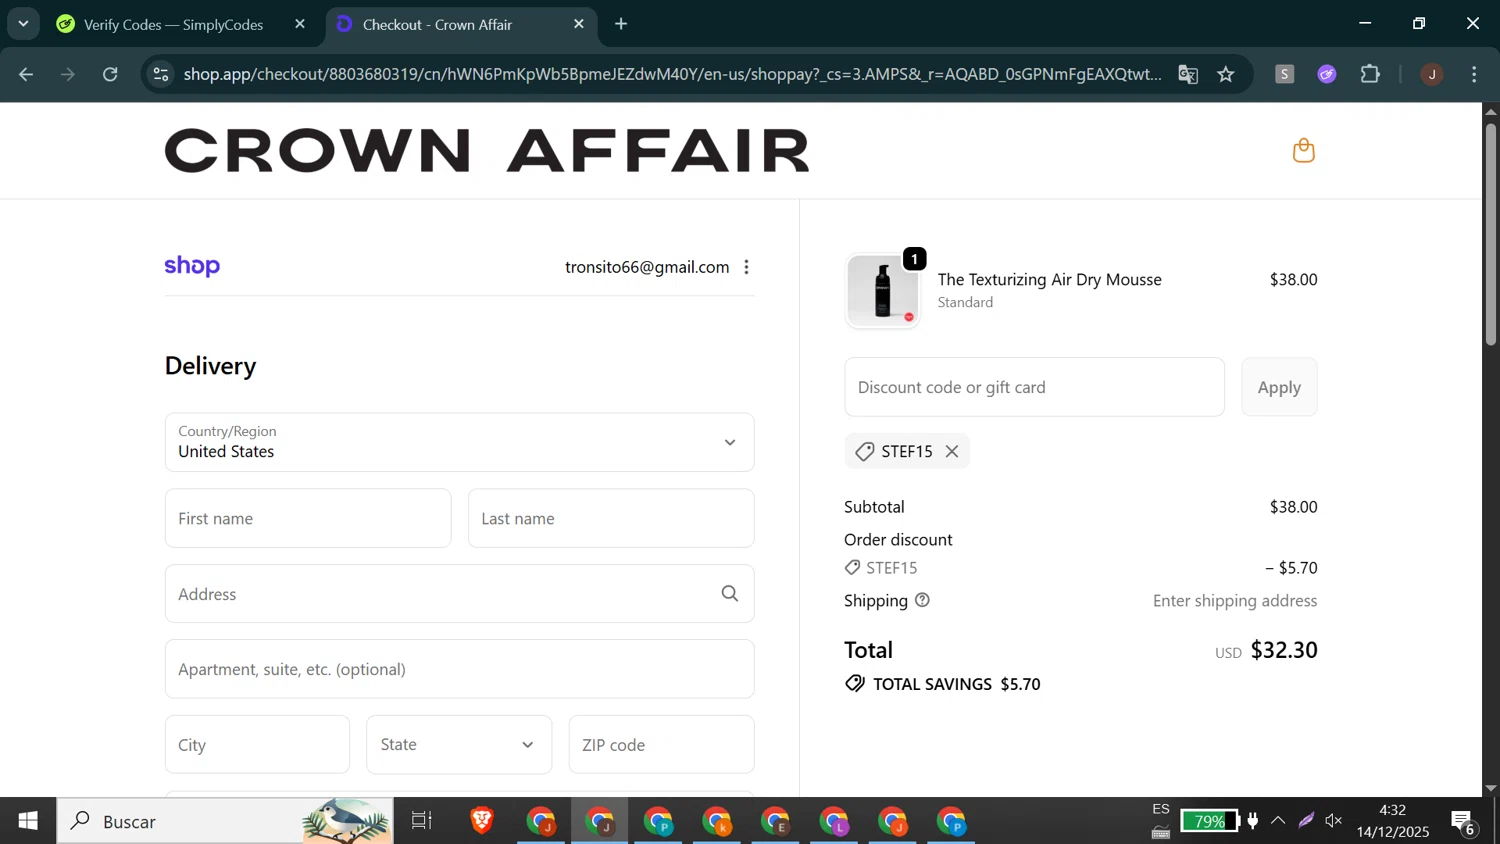
Task: Click the translate page icon
Action: tap(1188, 74)
